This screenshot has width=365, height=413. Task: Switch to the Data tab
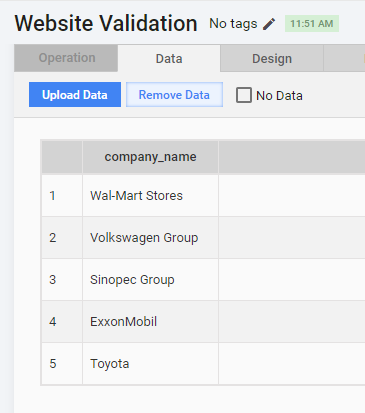[169, 59]
